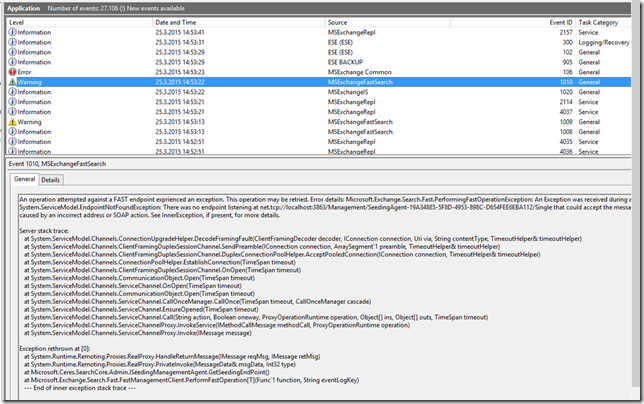644x404 pixels.
Task: Click the information icon of event 4035
Action: click(x=13, y=142)
